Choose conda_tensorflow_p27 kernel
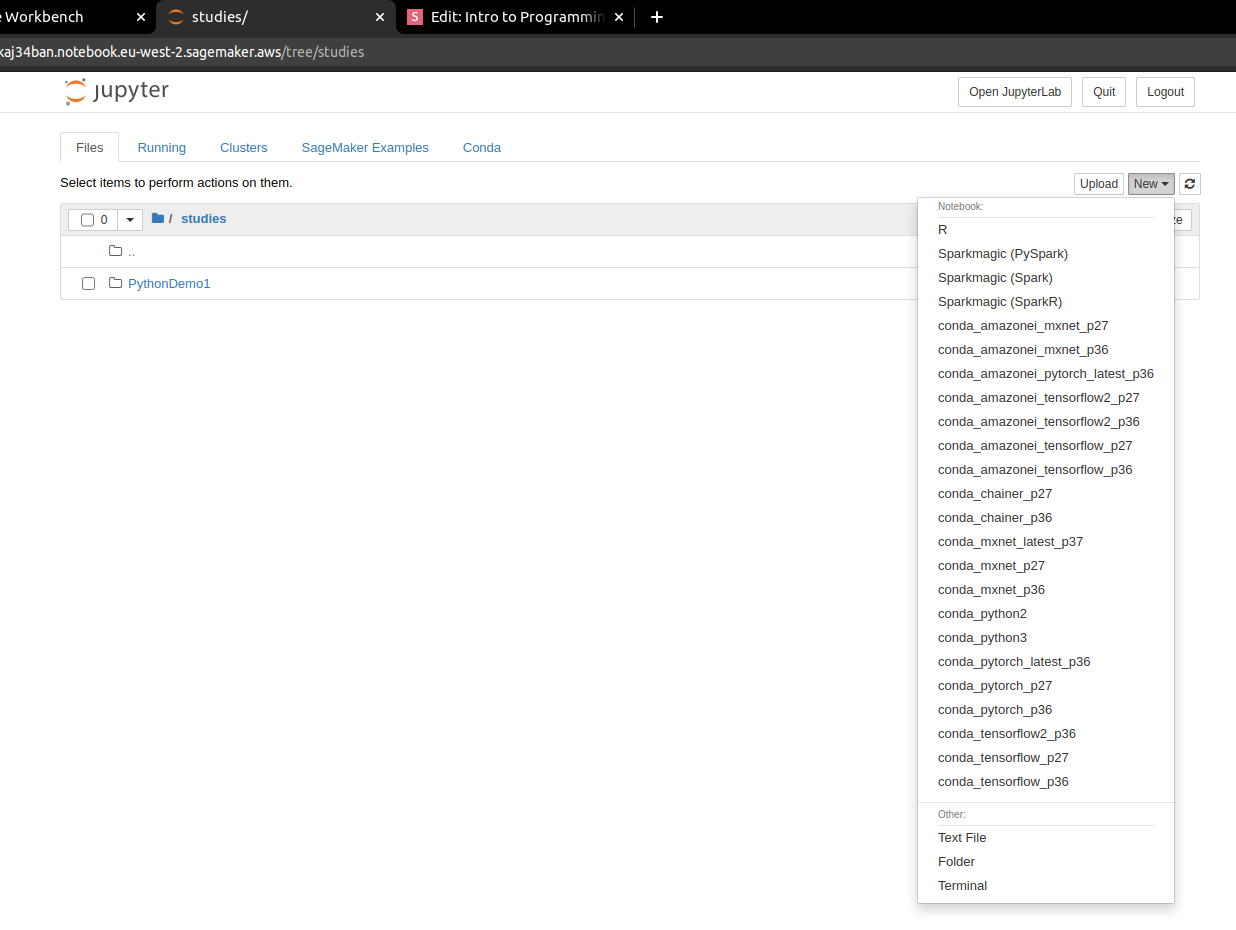 [x=1046, y=758]
